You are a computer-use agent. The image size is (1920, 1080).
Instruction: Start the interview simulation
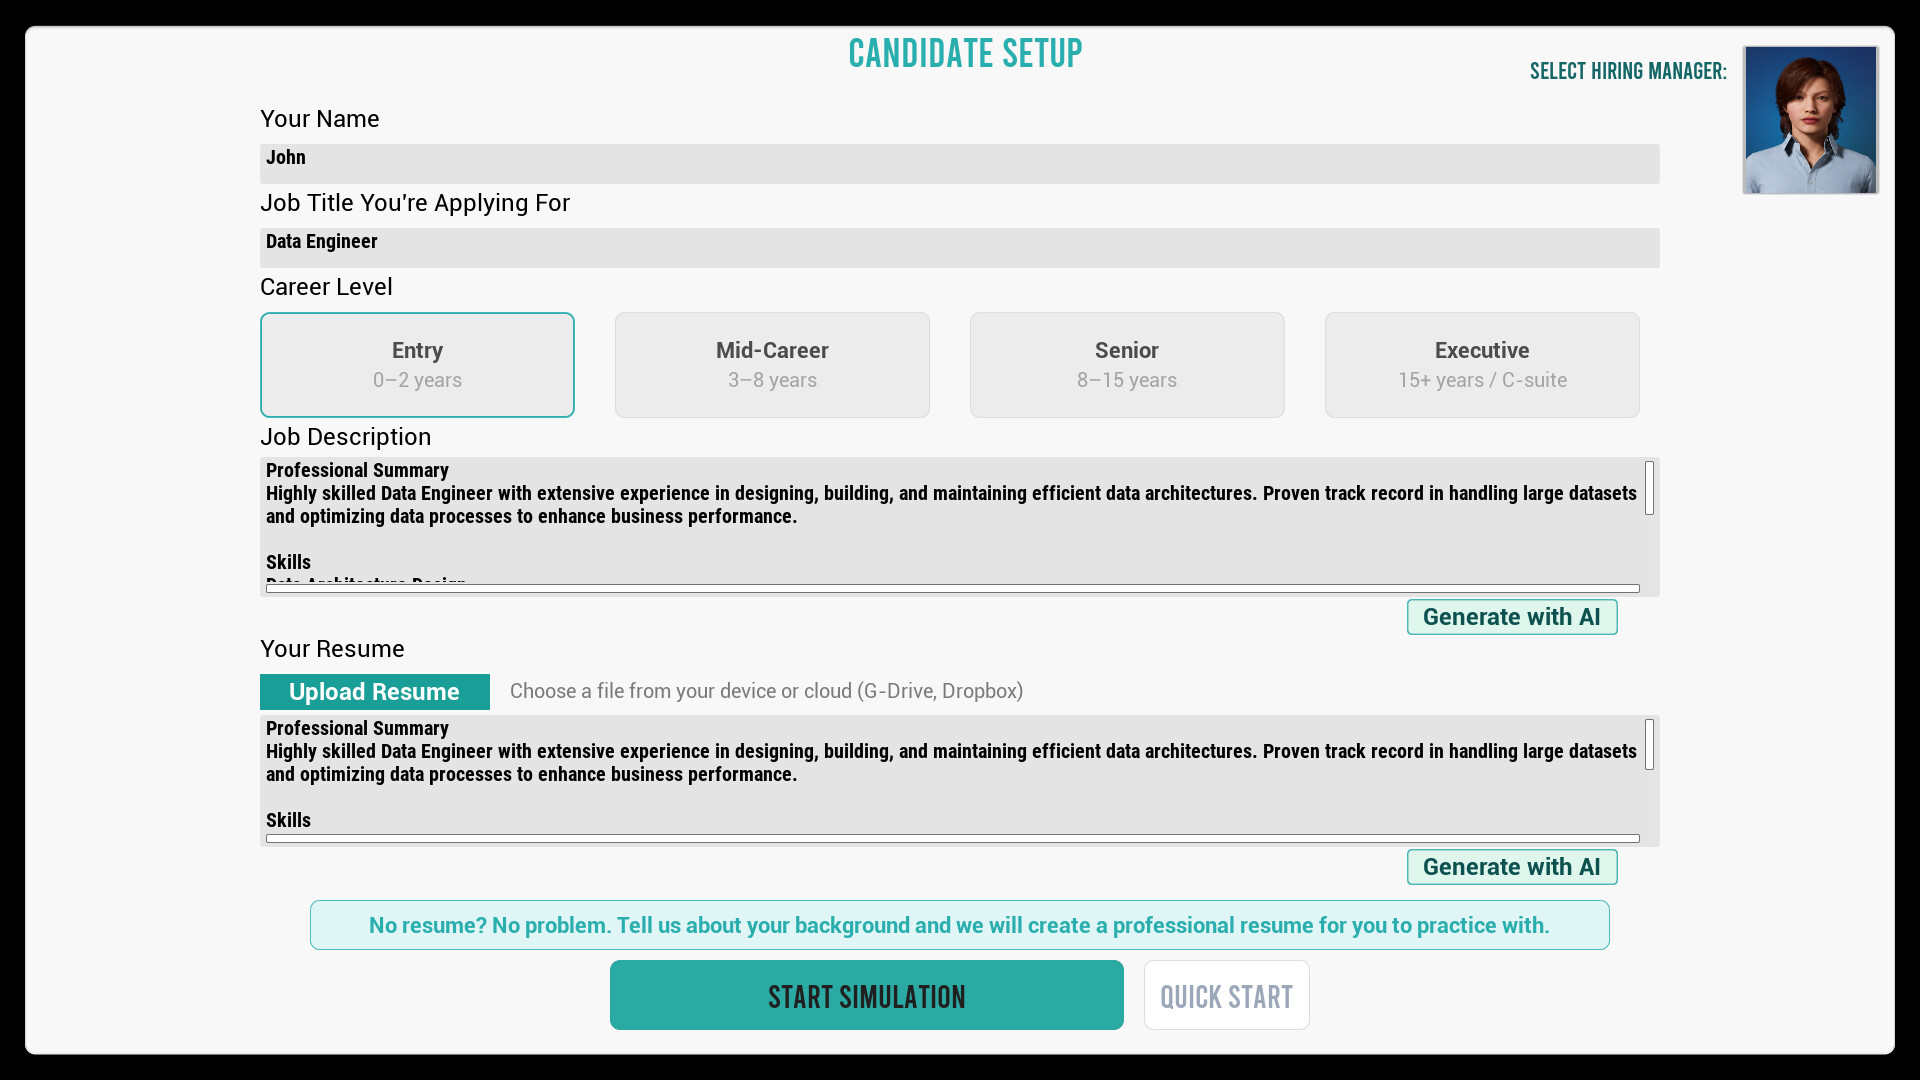867,995
